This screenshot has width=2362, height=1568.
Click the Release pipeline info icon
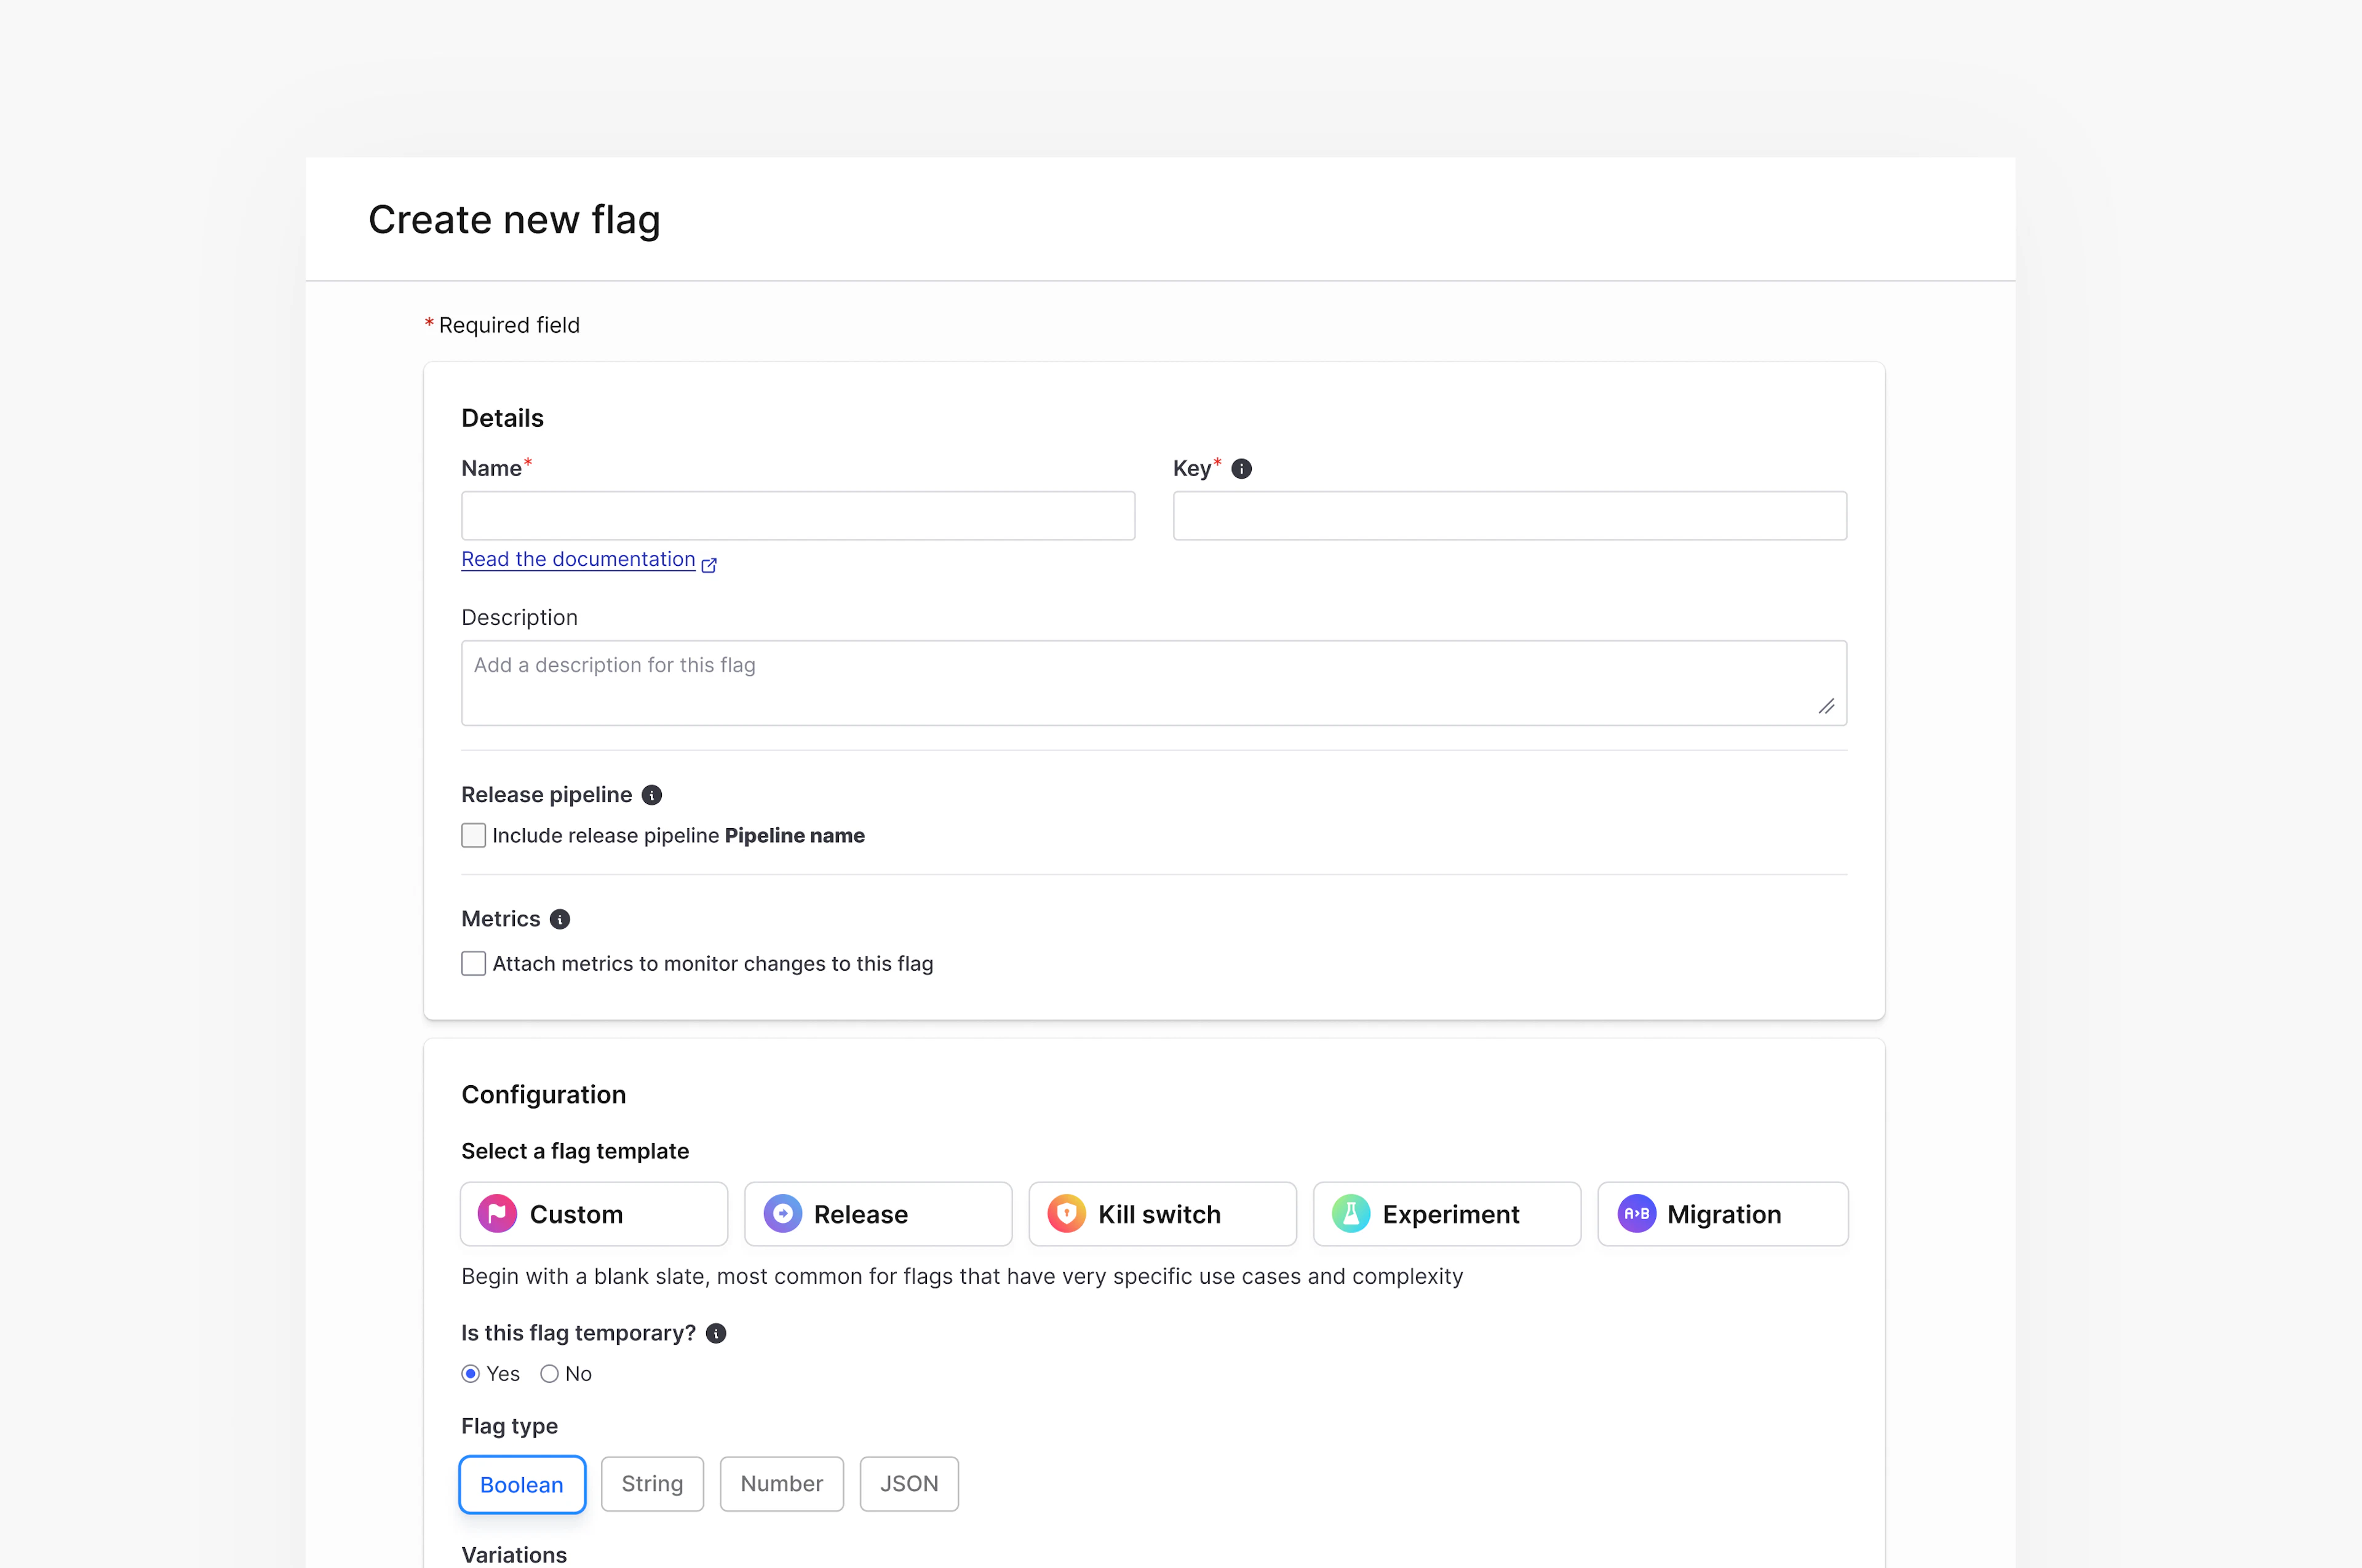(x=652, y=794)
